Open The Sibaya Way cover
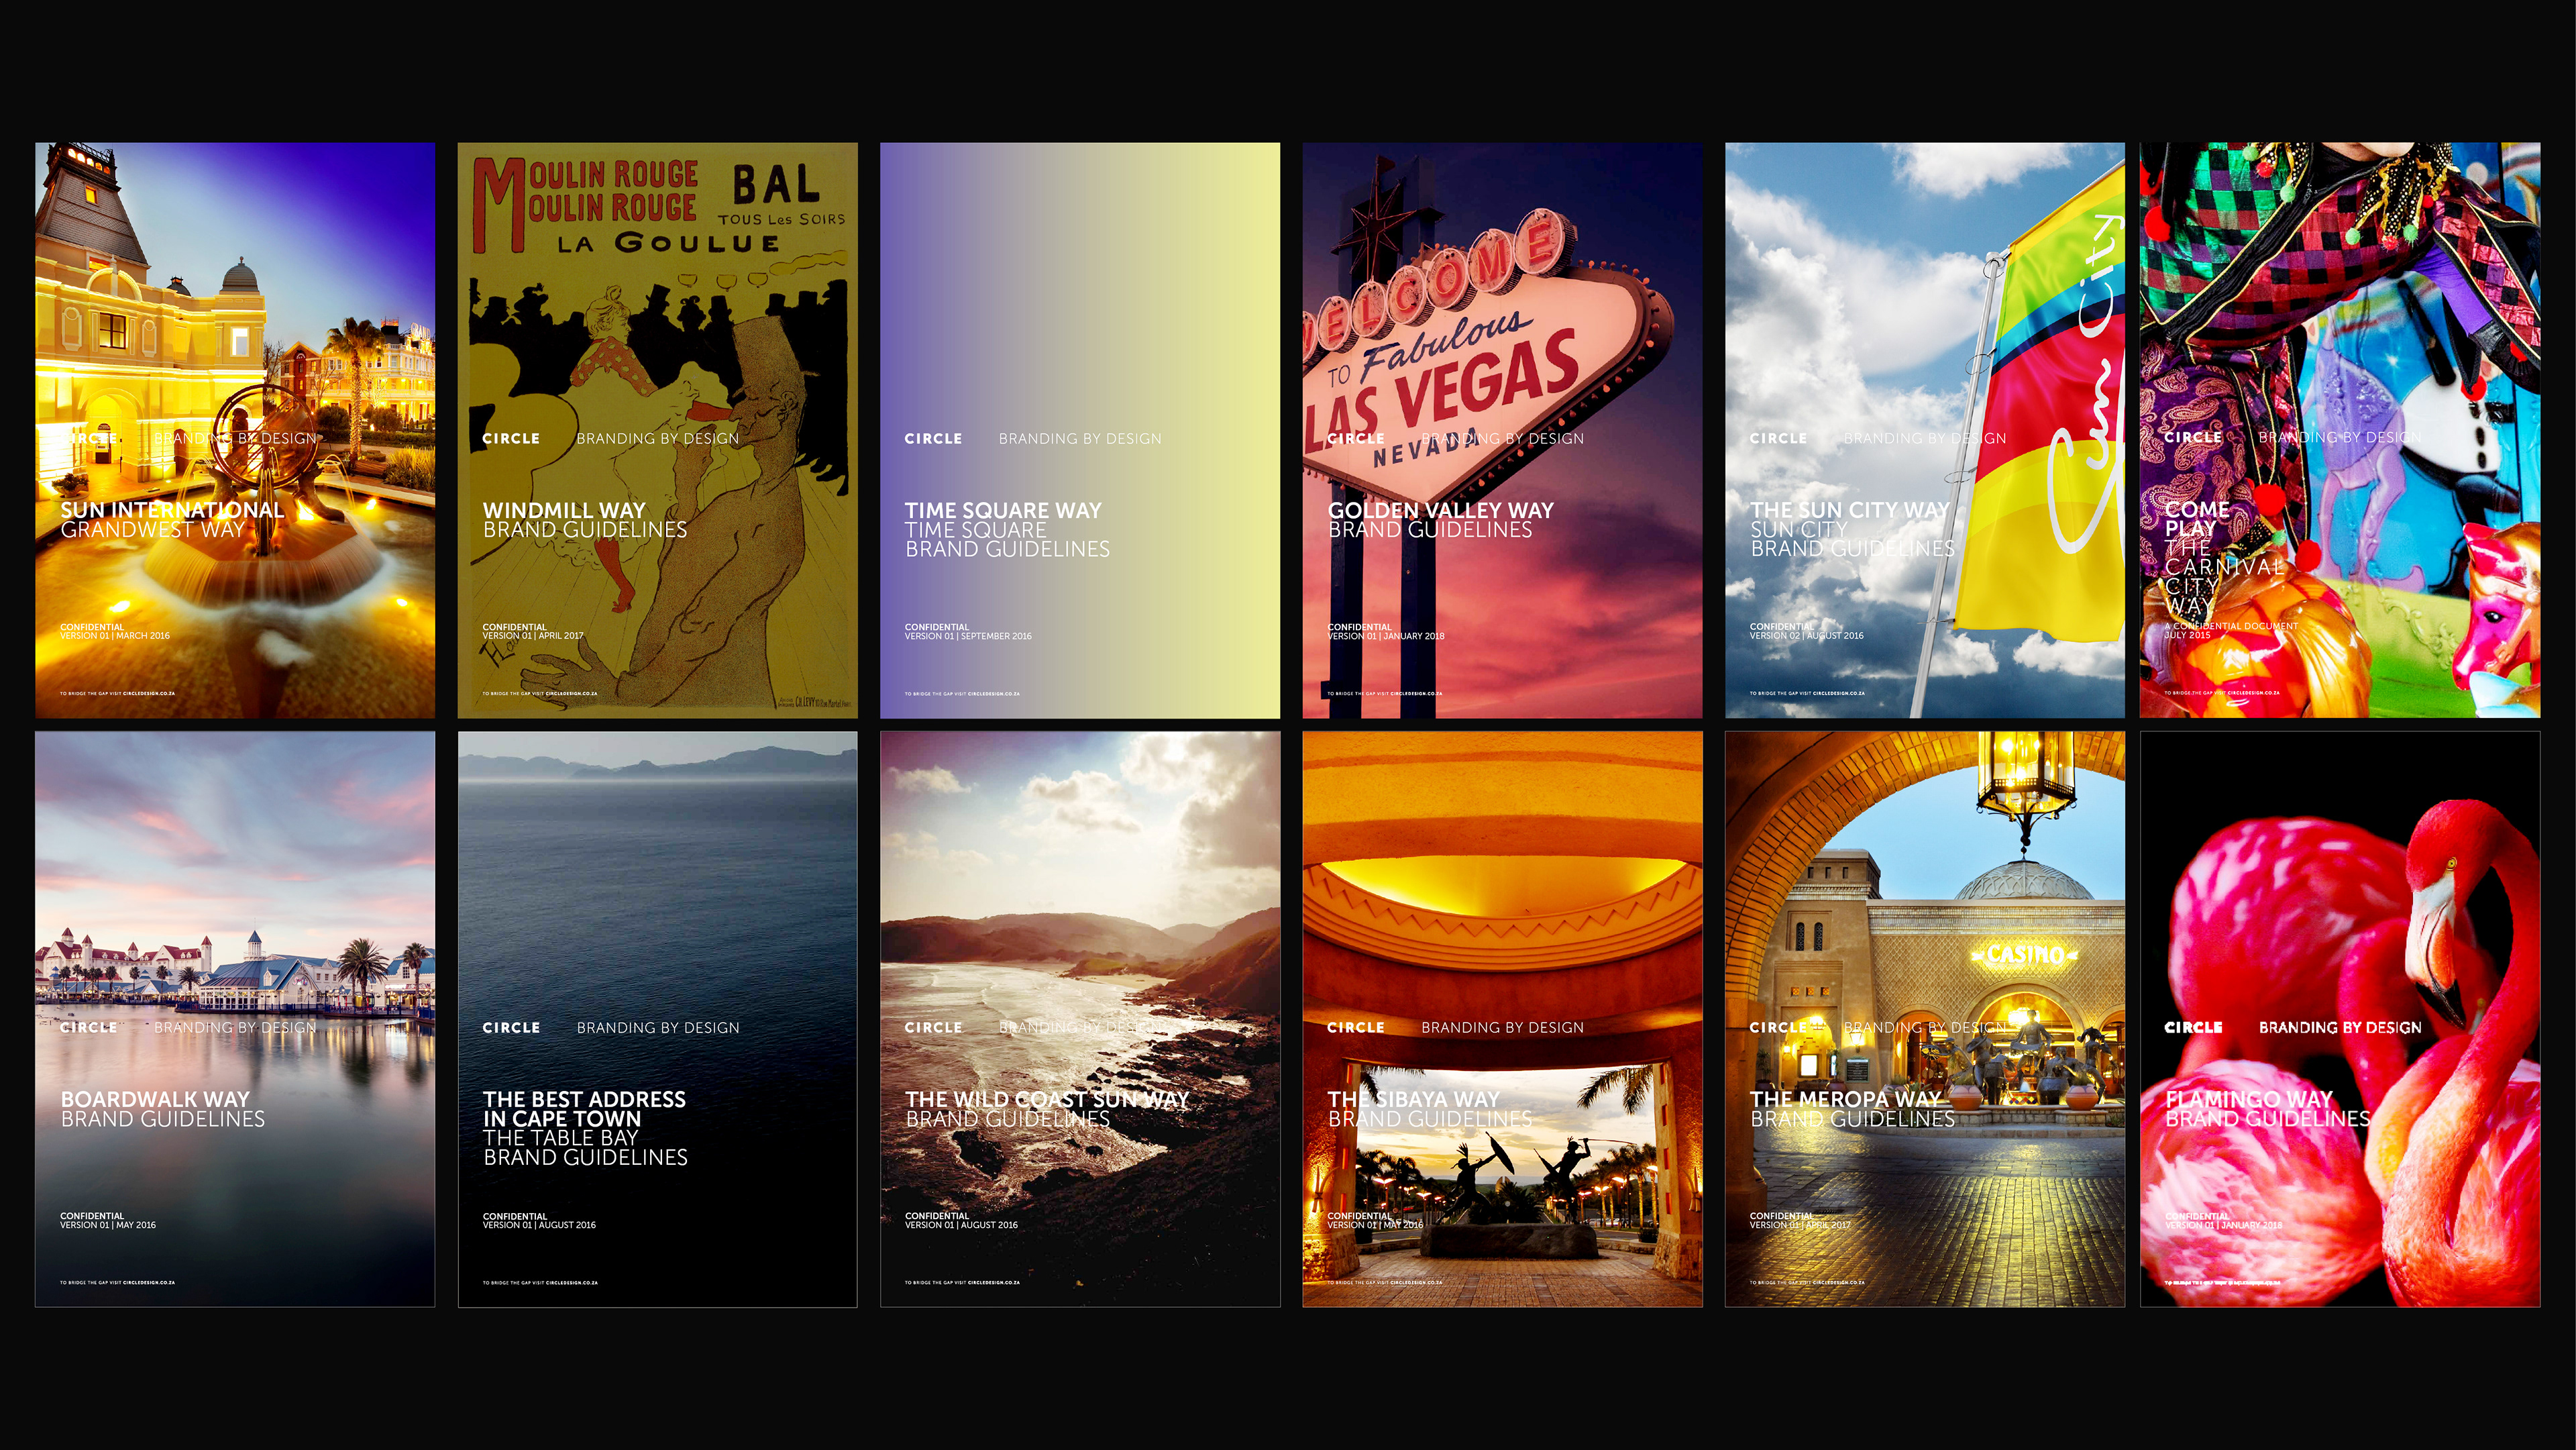The height and width of the screenshot is (1450, 2576). click(x=1502, y=1019)
